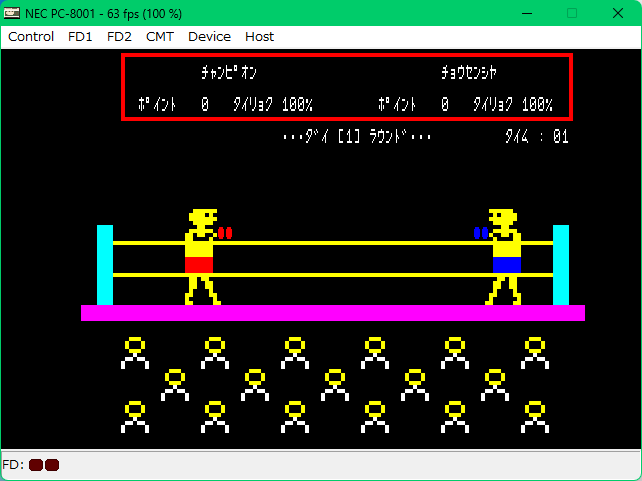Open the CMT cassette menu
This screenshot has width=642, height=481.
(160, 36)
